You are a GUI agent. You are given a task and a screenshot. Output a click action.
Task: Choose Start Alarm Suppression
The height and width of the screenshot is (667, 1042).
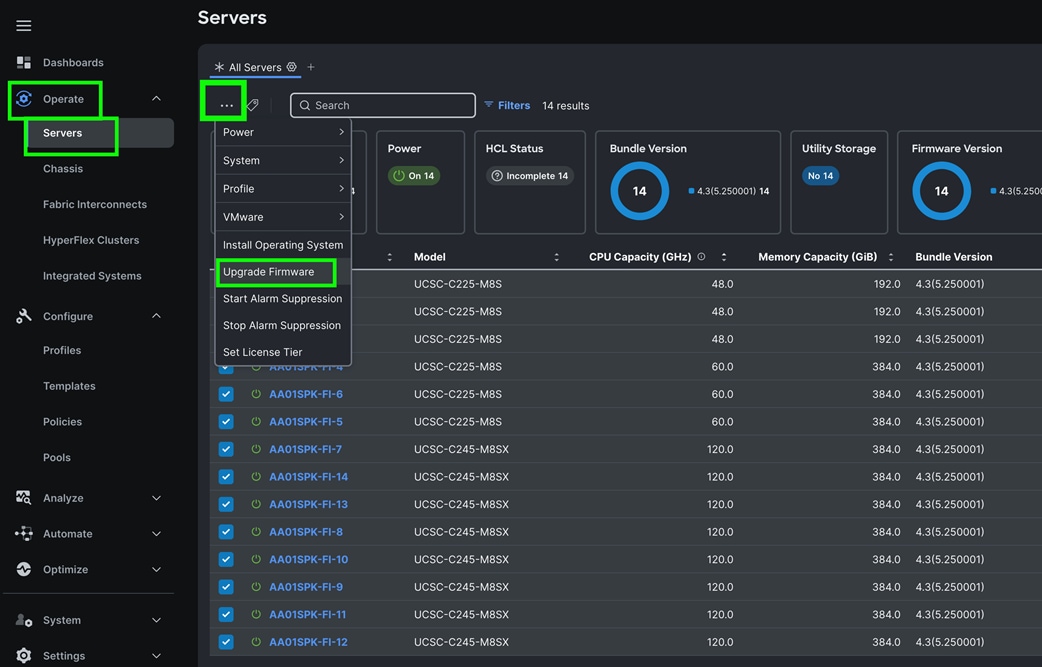[x=283, y=298]
